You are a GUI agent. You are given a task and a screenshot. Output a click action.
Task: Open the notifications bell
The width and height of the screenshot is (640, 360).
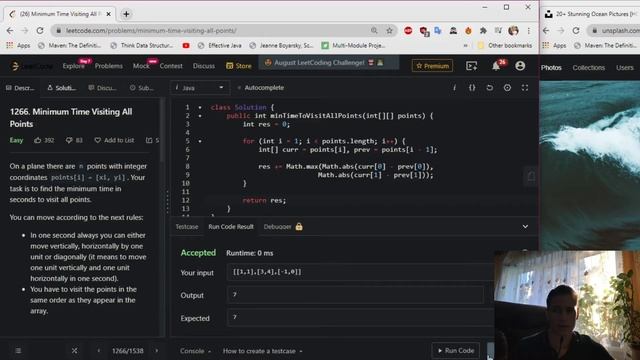pos(496,66)
